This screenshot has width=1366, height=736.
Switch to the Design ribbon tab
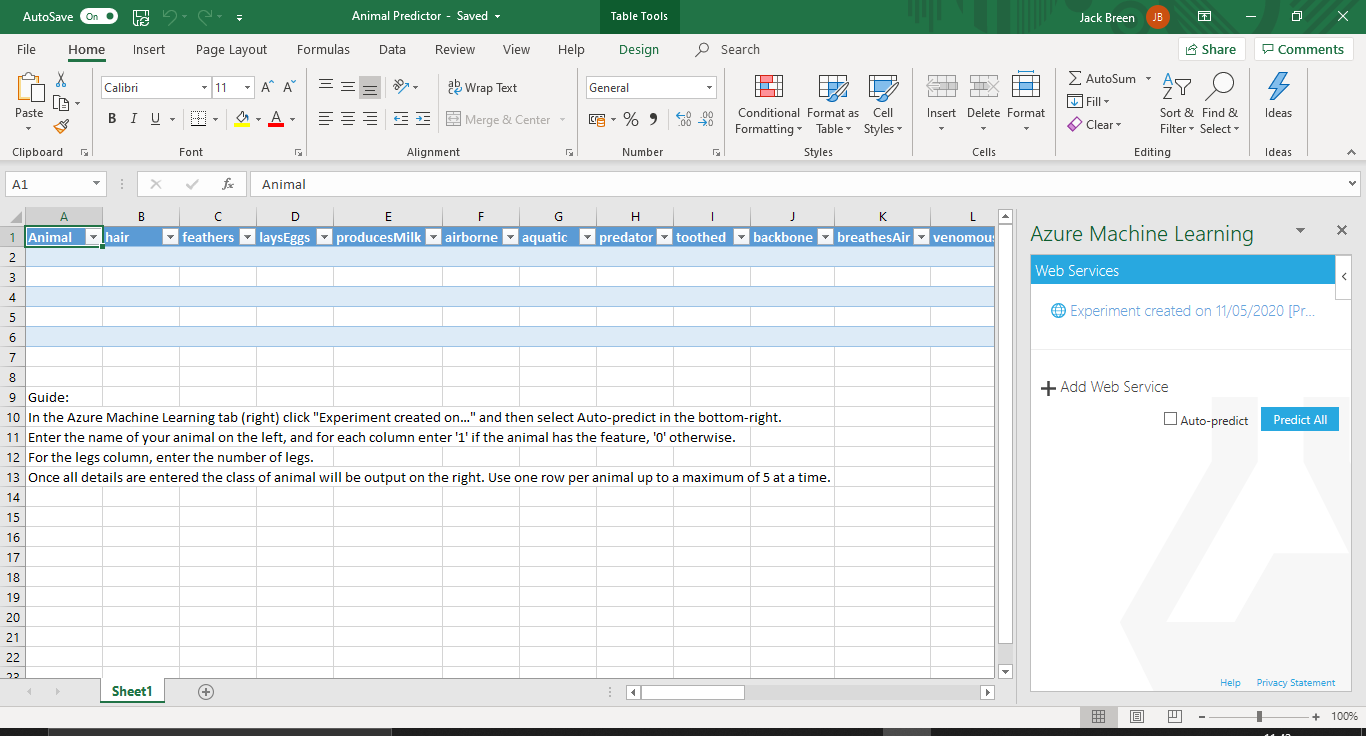pyautogui.click(x=639, y=49)
